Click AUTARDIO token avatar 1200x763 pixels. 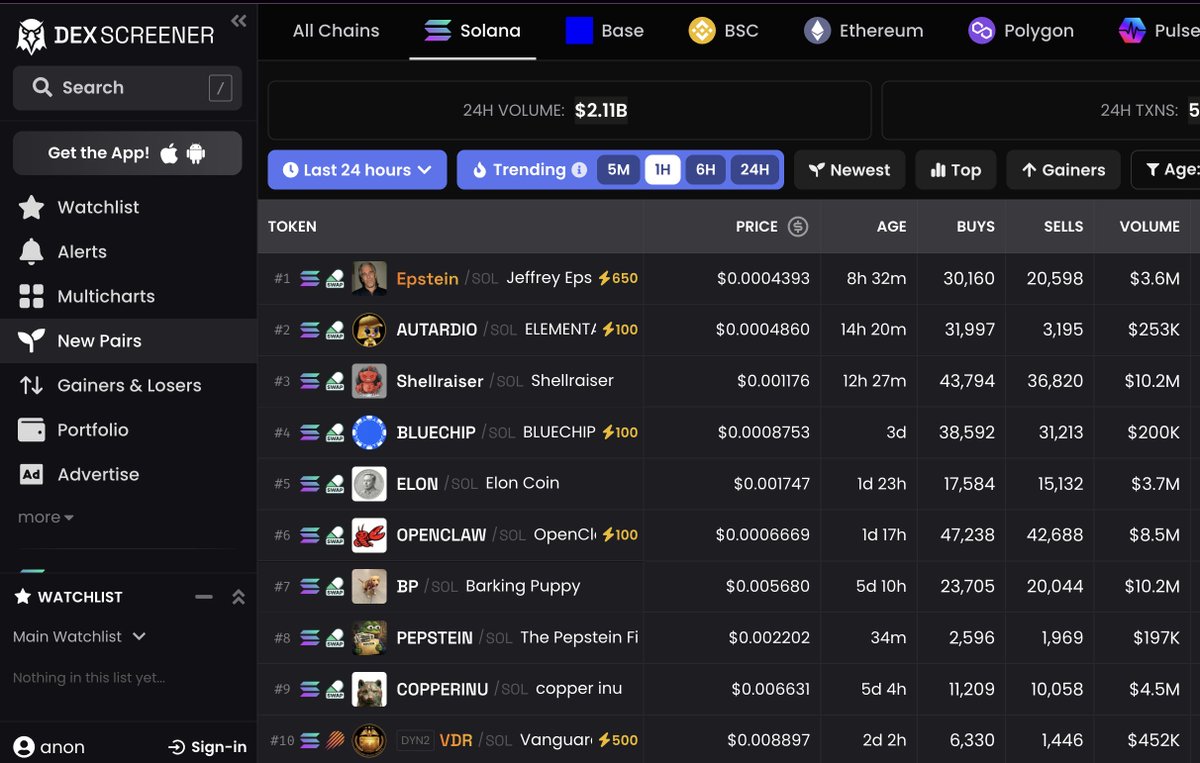point(369,329)
